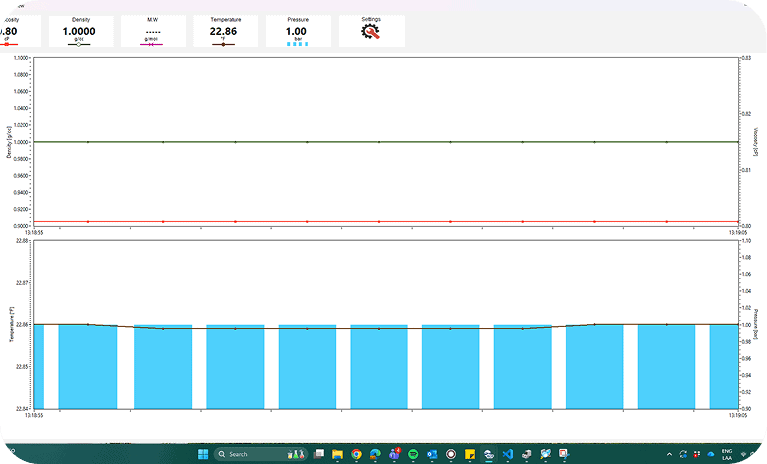Viewport: 767px width, 464px height.
Task: Open Microsoft Teams in the taskbar
Action: click(395, 454)
